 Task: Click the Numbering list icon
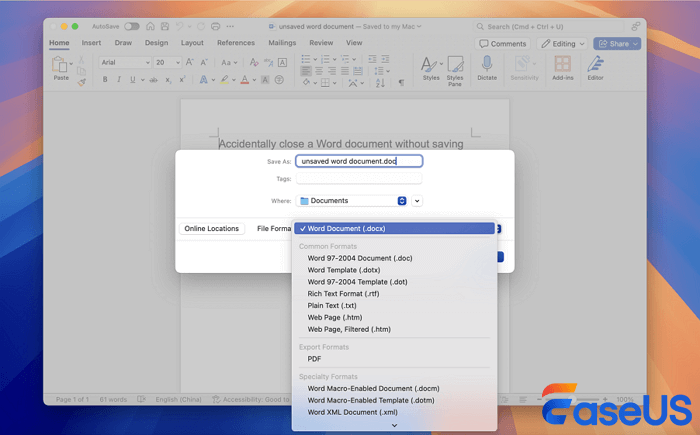(325, 59)
